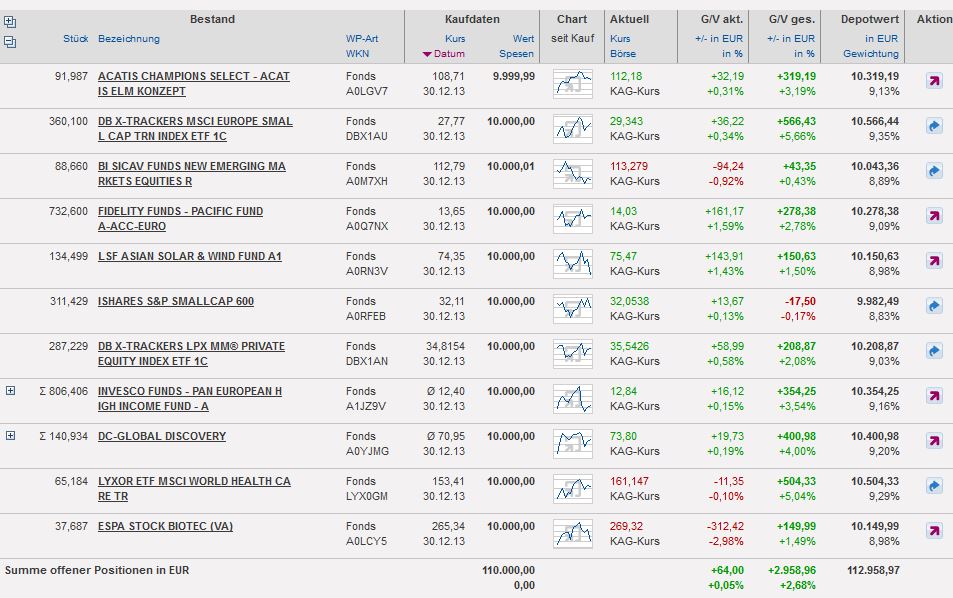
Task: Click action icon for ISHARES S&P SMALLCAP 600
Action: click(x=934, y=306)
